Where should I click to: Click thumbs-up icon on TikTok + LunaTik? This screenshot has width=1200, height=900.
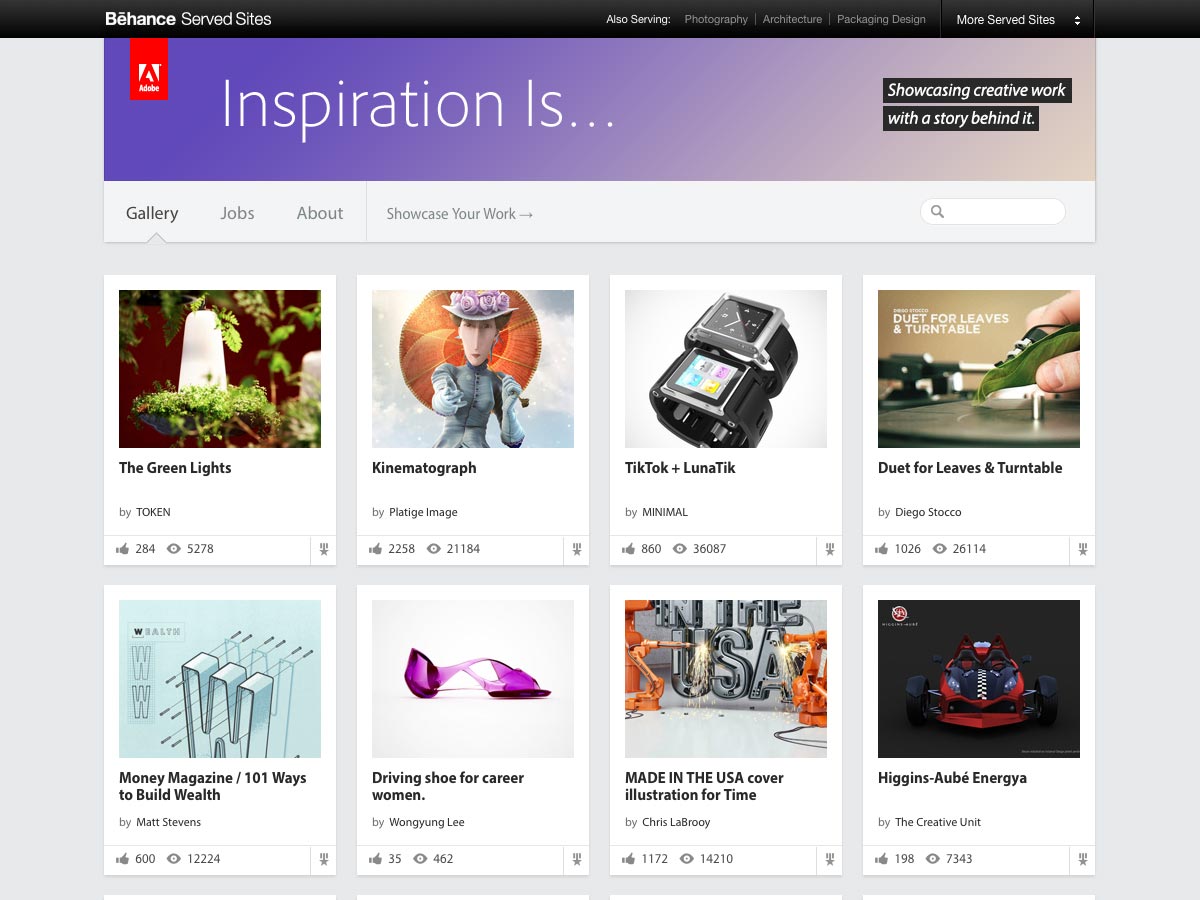pos(628,549)
